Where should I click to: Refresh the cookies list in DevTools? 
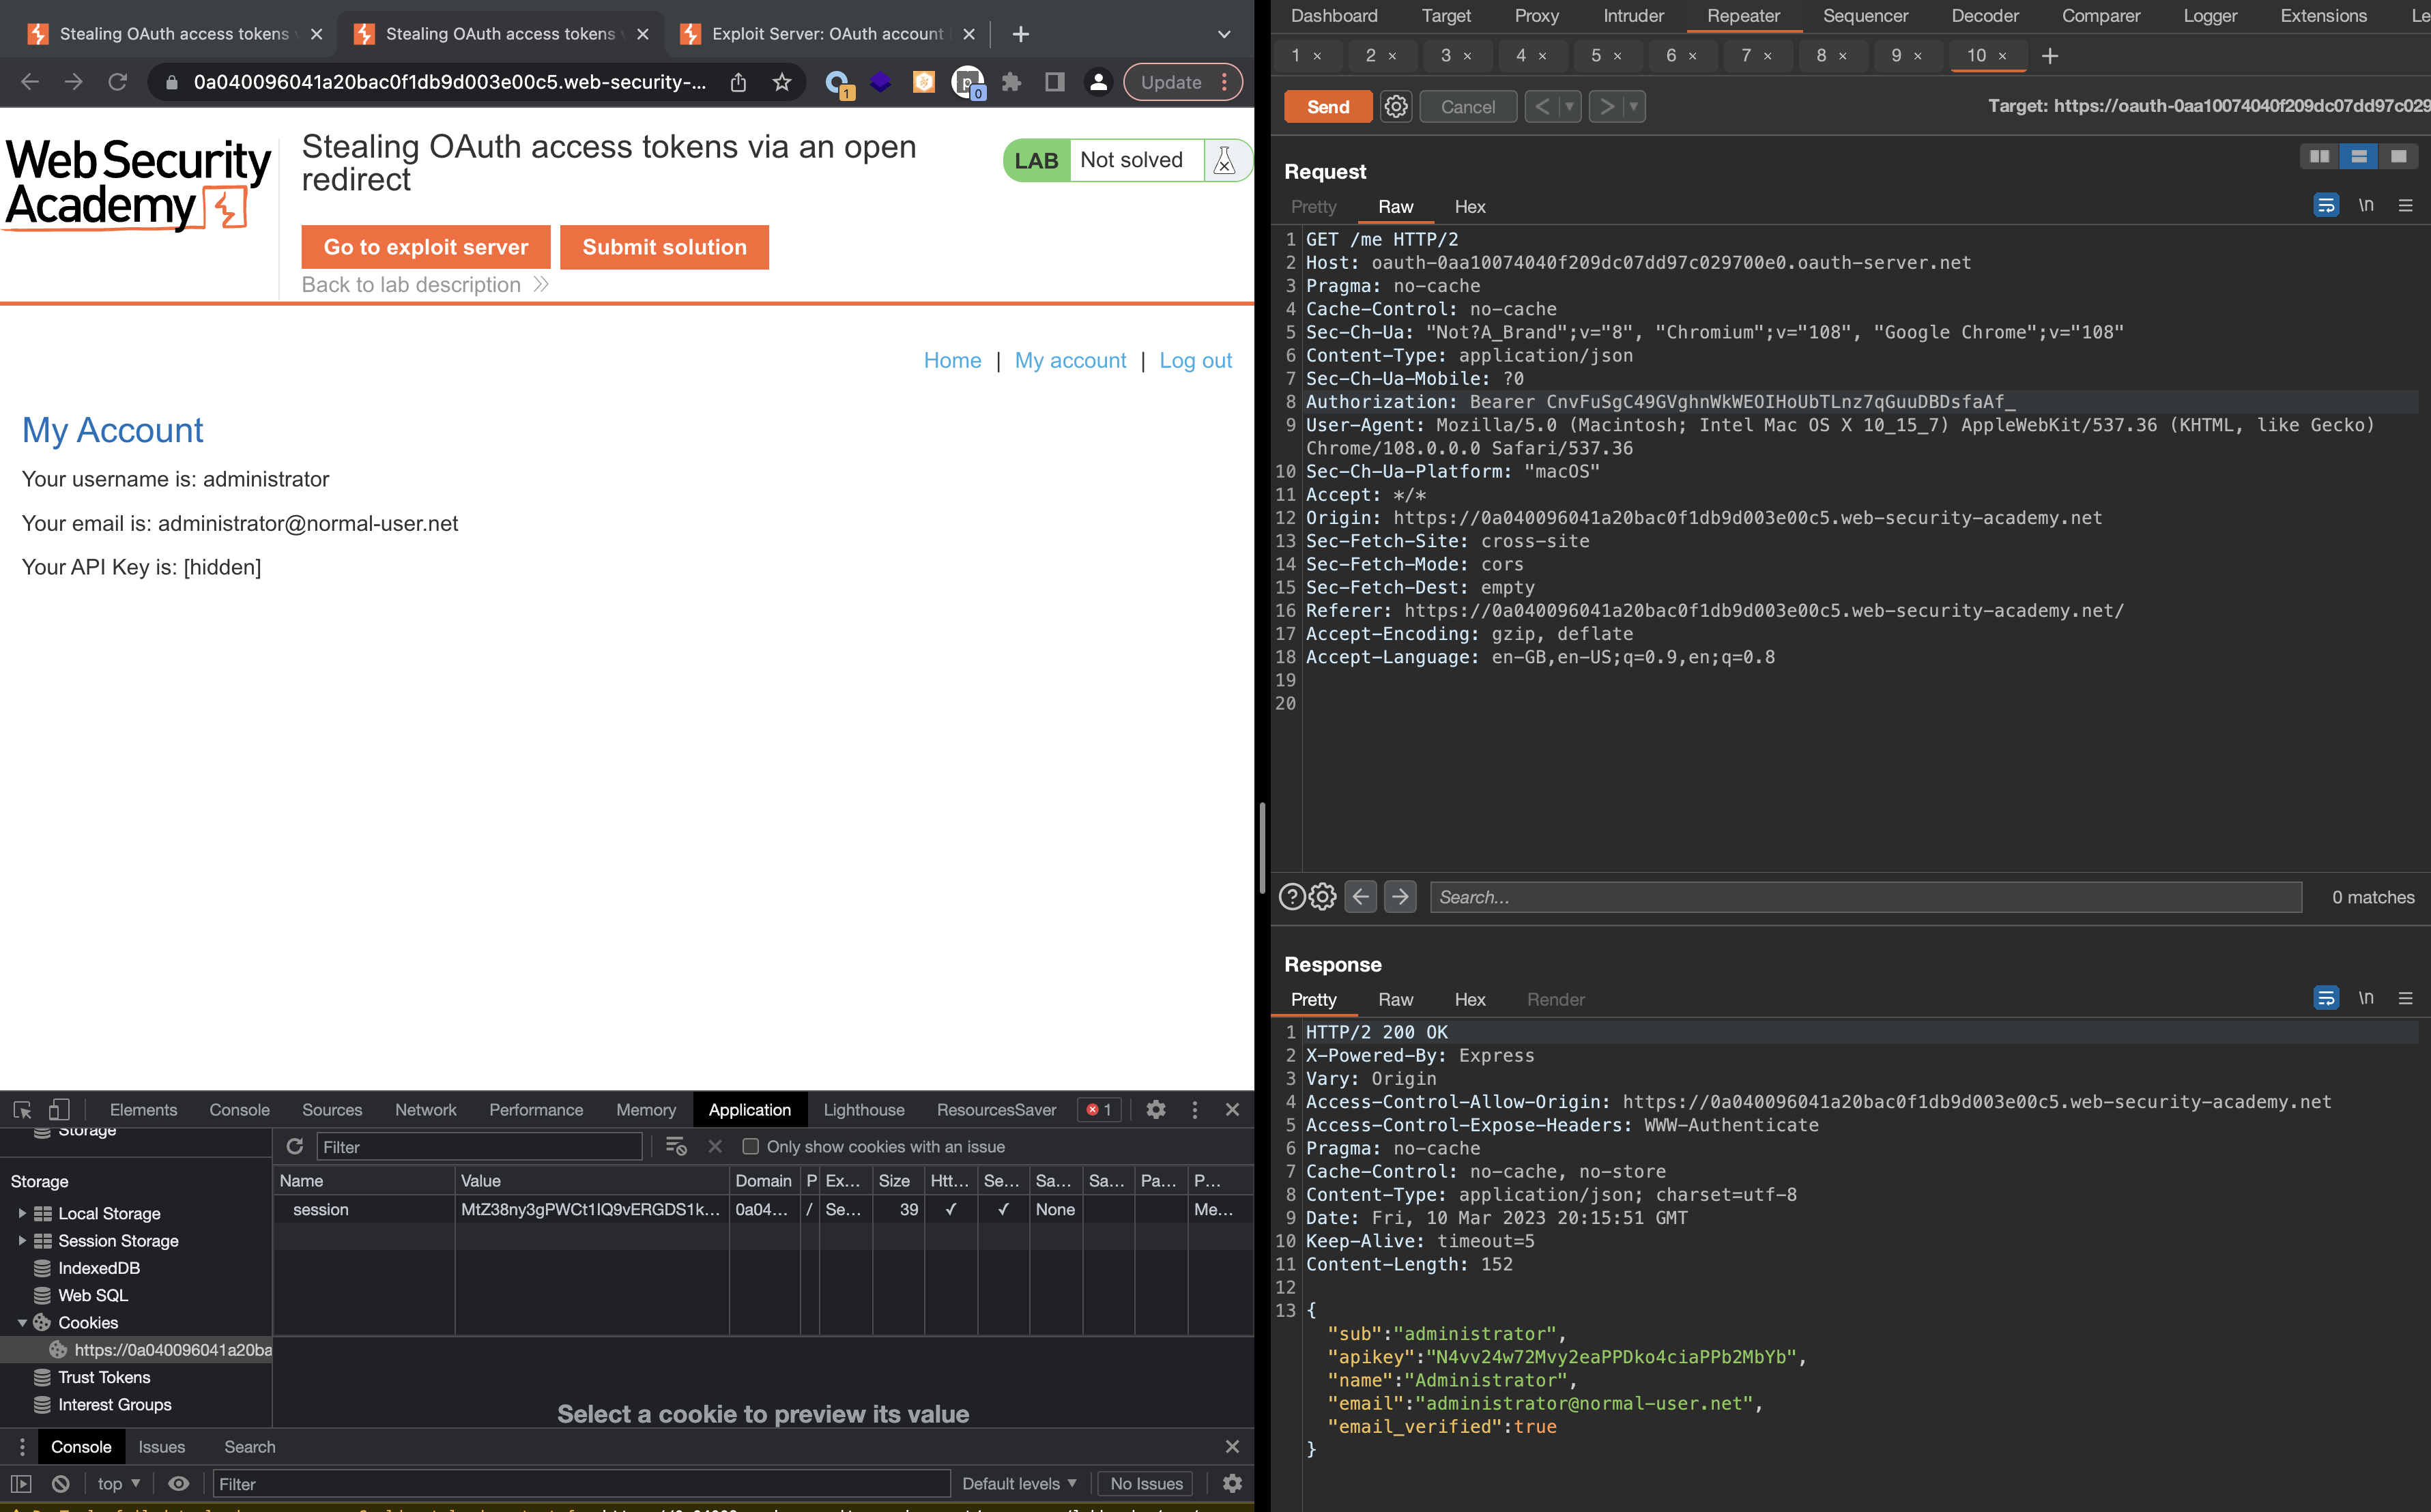[294, 1146]
